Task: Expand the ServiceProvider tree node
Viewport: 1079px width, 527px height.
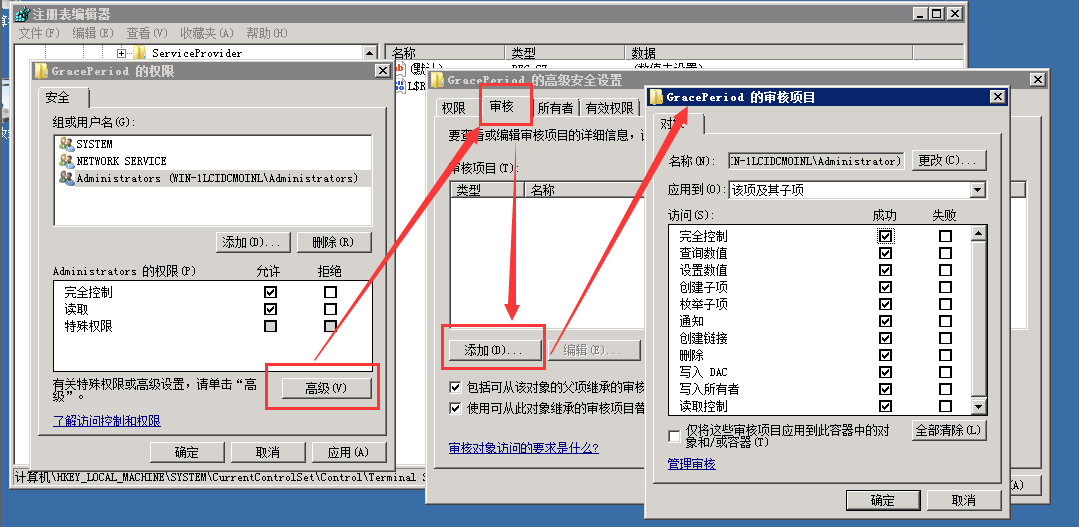Action: (121, 53)
